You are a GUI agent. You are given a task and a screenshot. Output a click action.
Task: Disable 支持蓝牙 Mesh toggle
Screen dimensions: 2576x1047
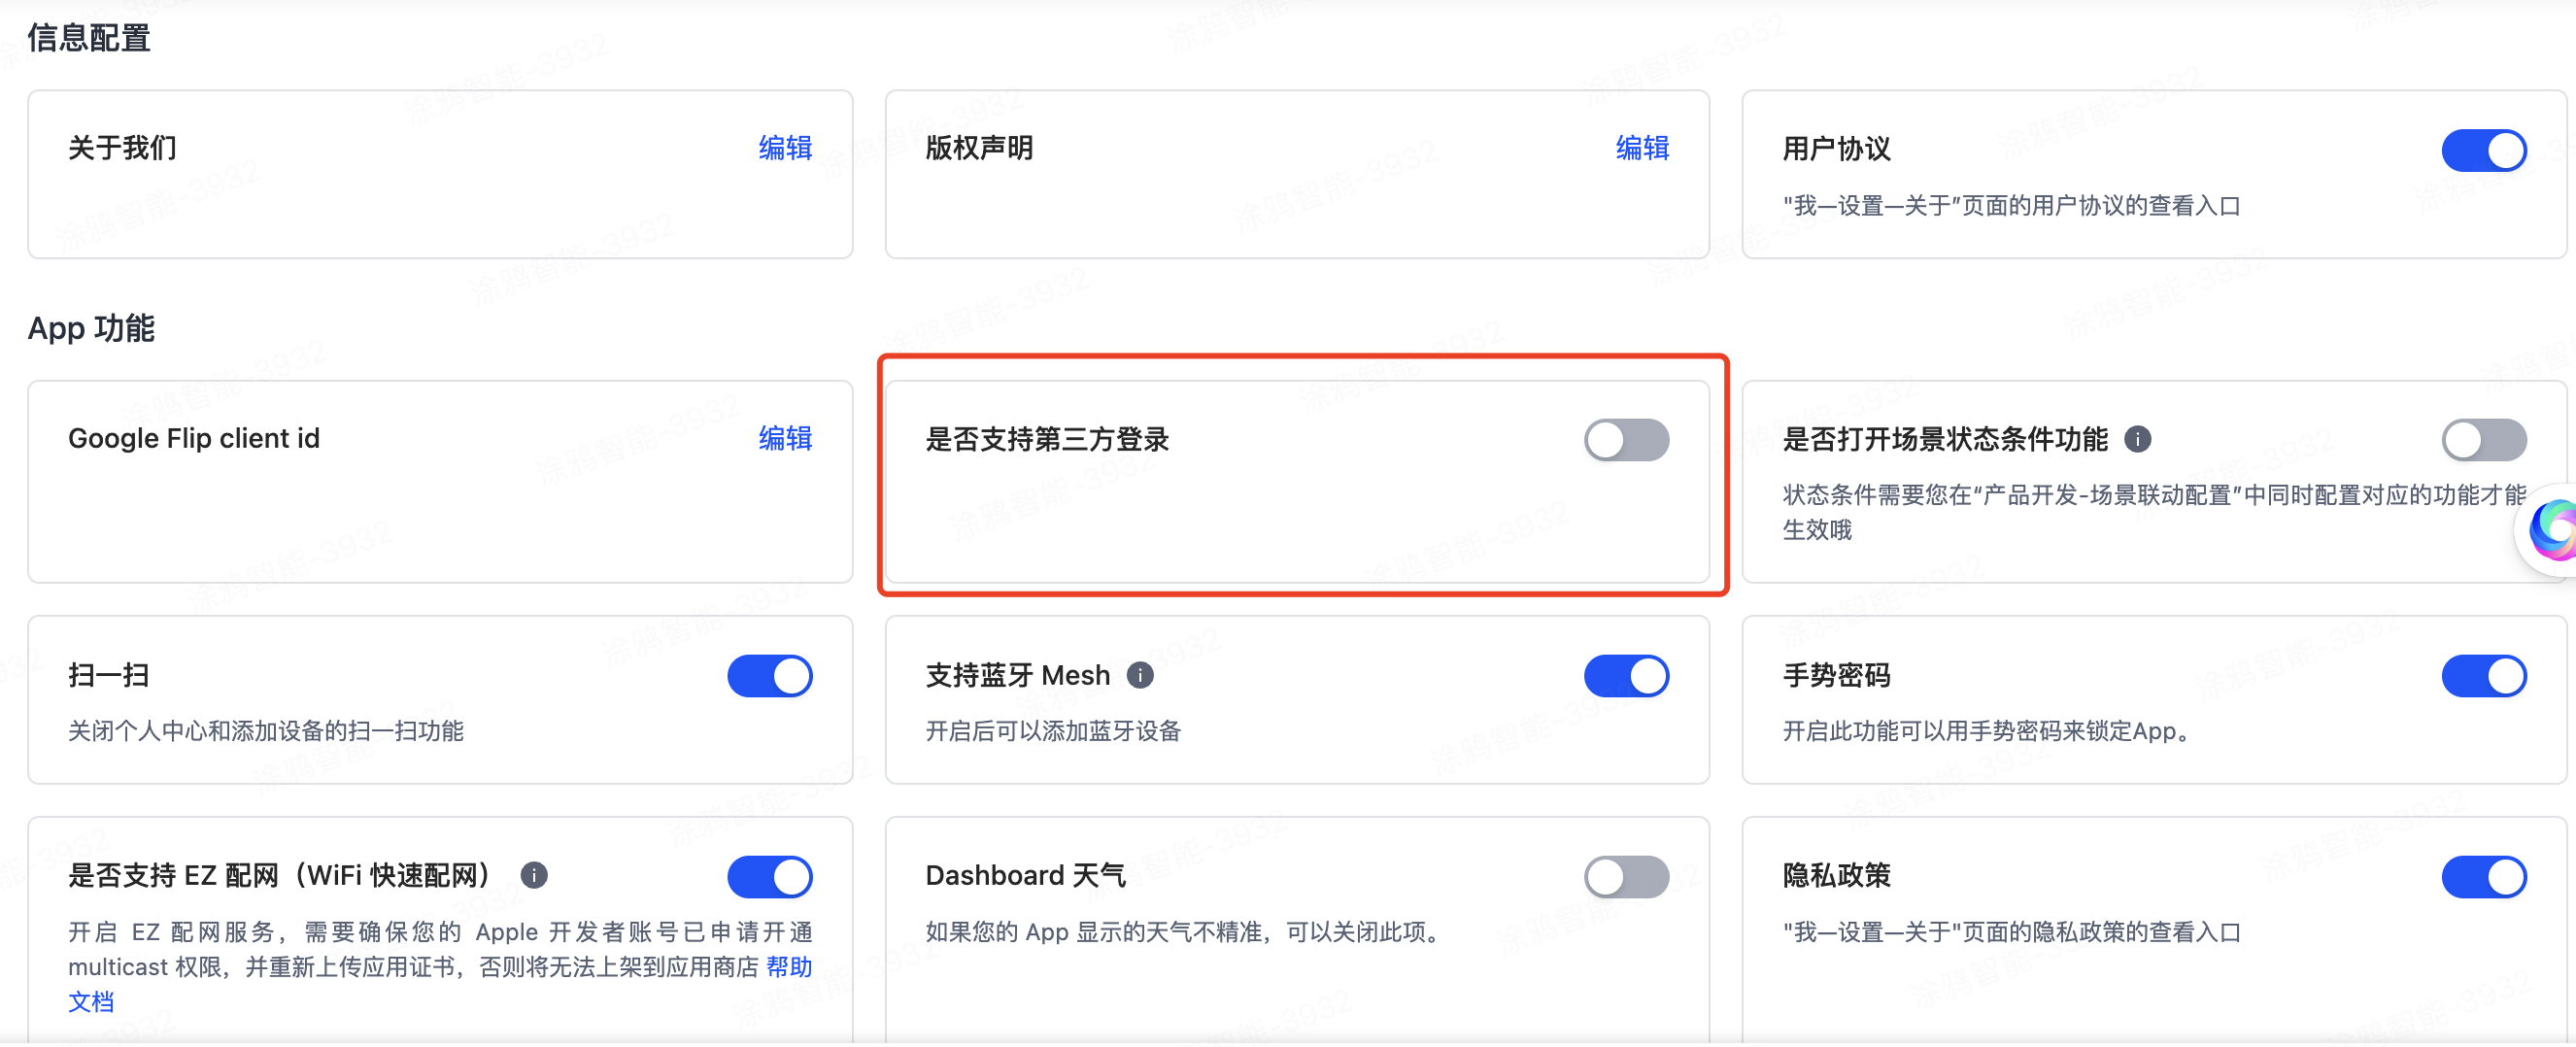(1626, 677)
